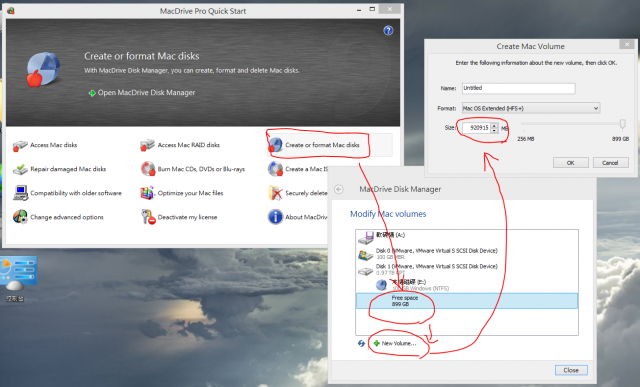640x387 pixels.
Task: Click the Access Mac RAID disks label
Action: 189,145
